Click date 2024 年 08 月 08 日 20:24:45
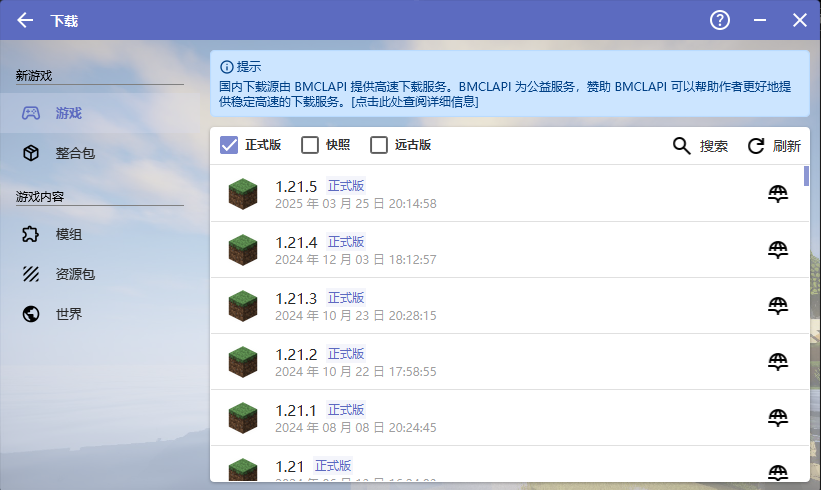Image resolution: width=821 pixels, height=490 pixels. (x=356, y=428)
